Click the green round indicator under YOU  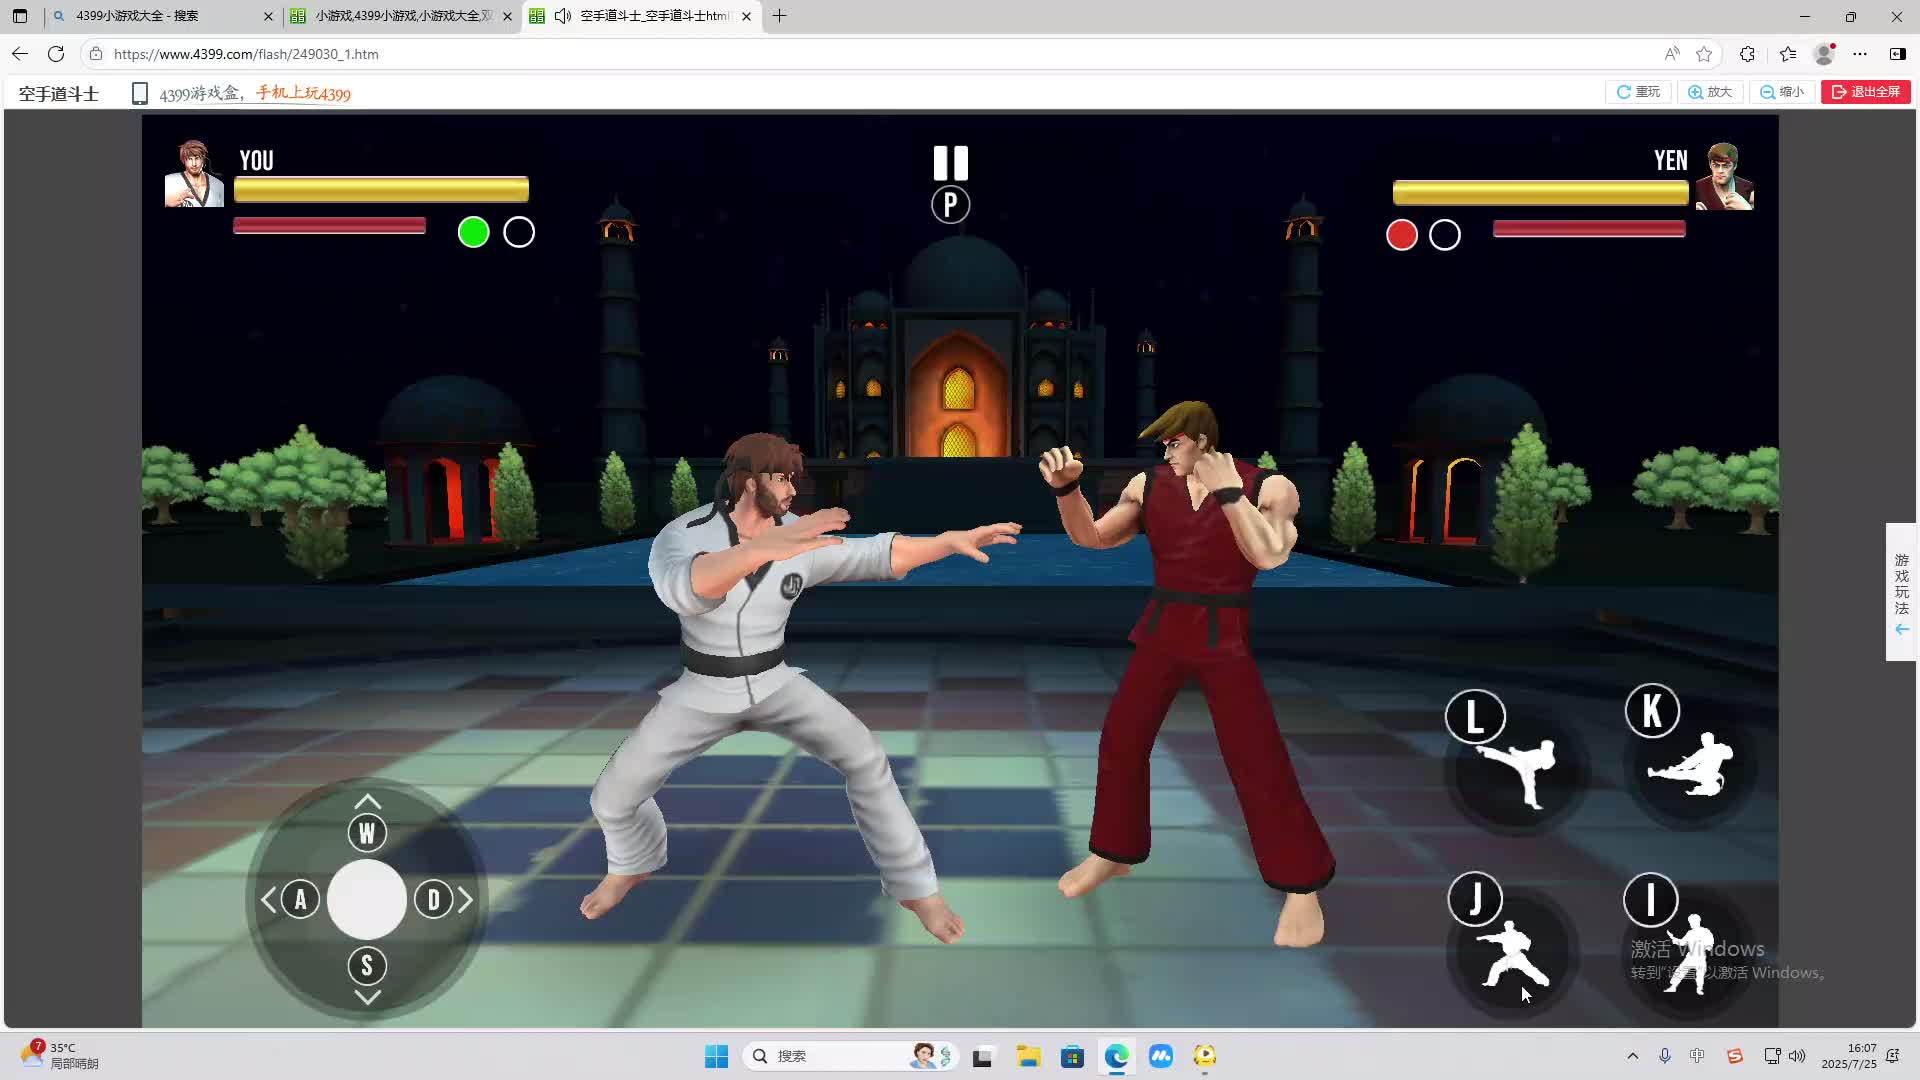(x=473, y=232)
